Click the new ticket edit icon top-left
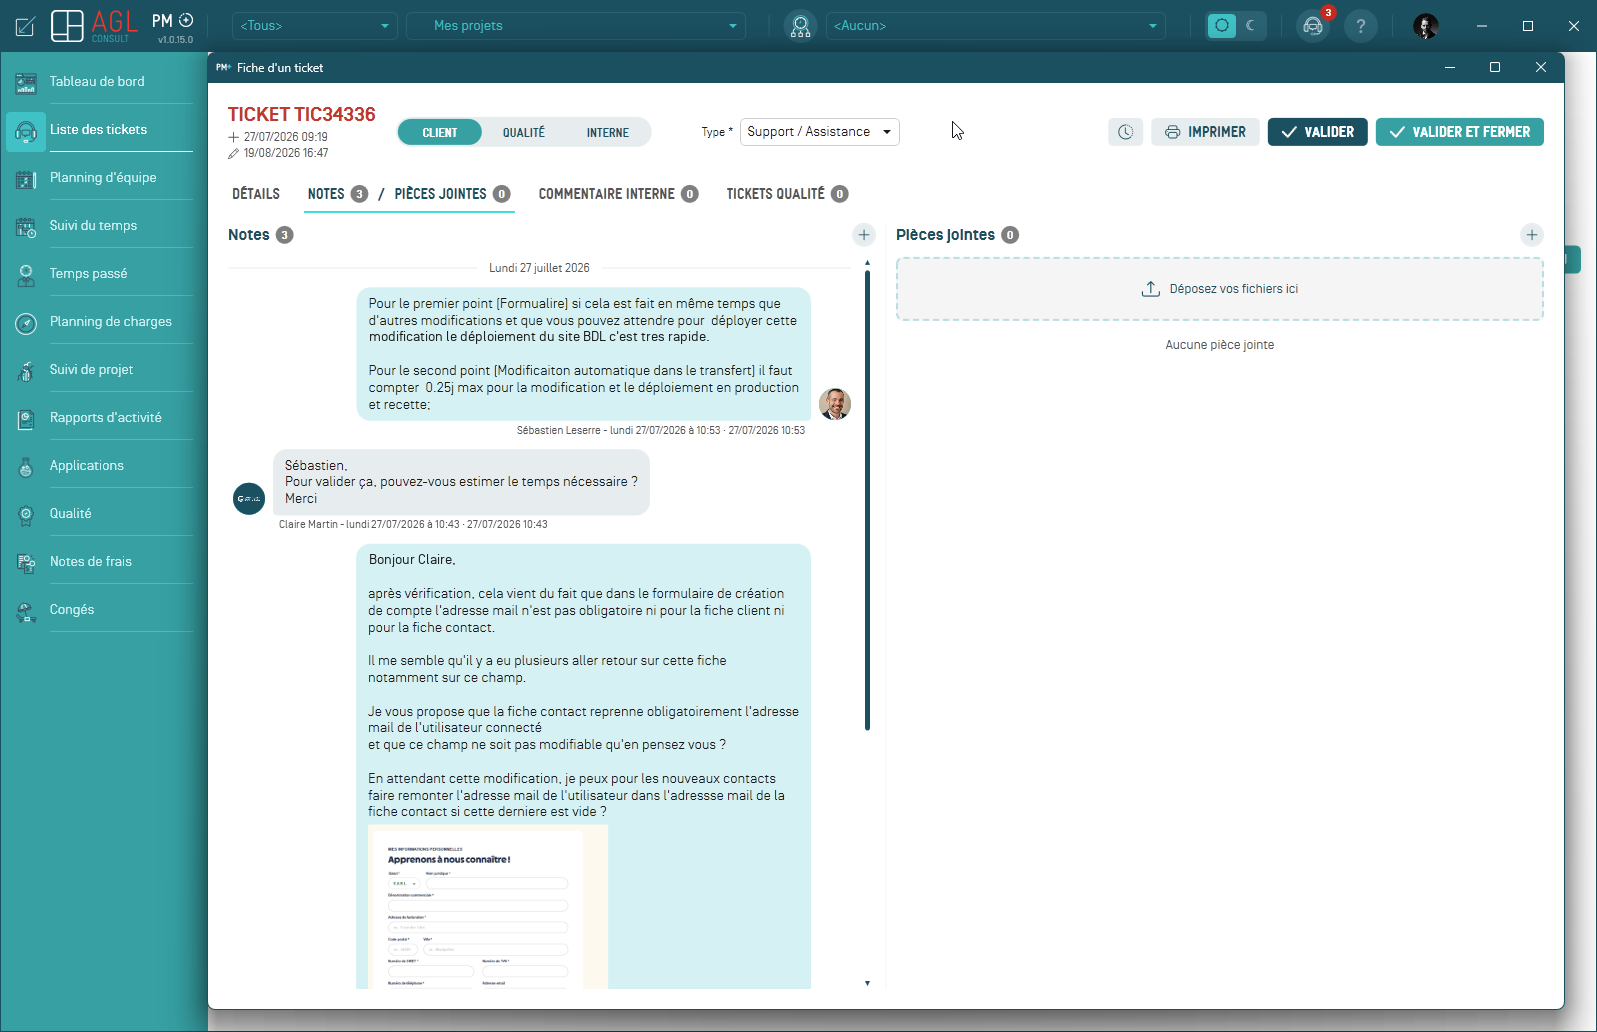The image size is (1597, 1032). pos(25,26)
